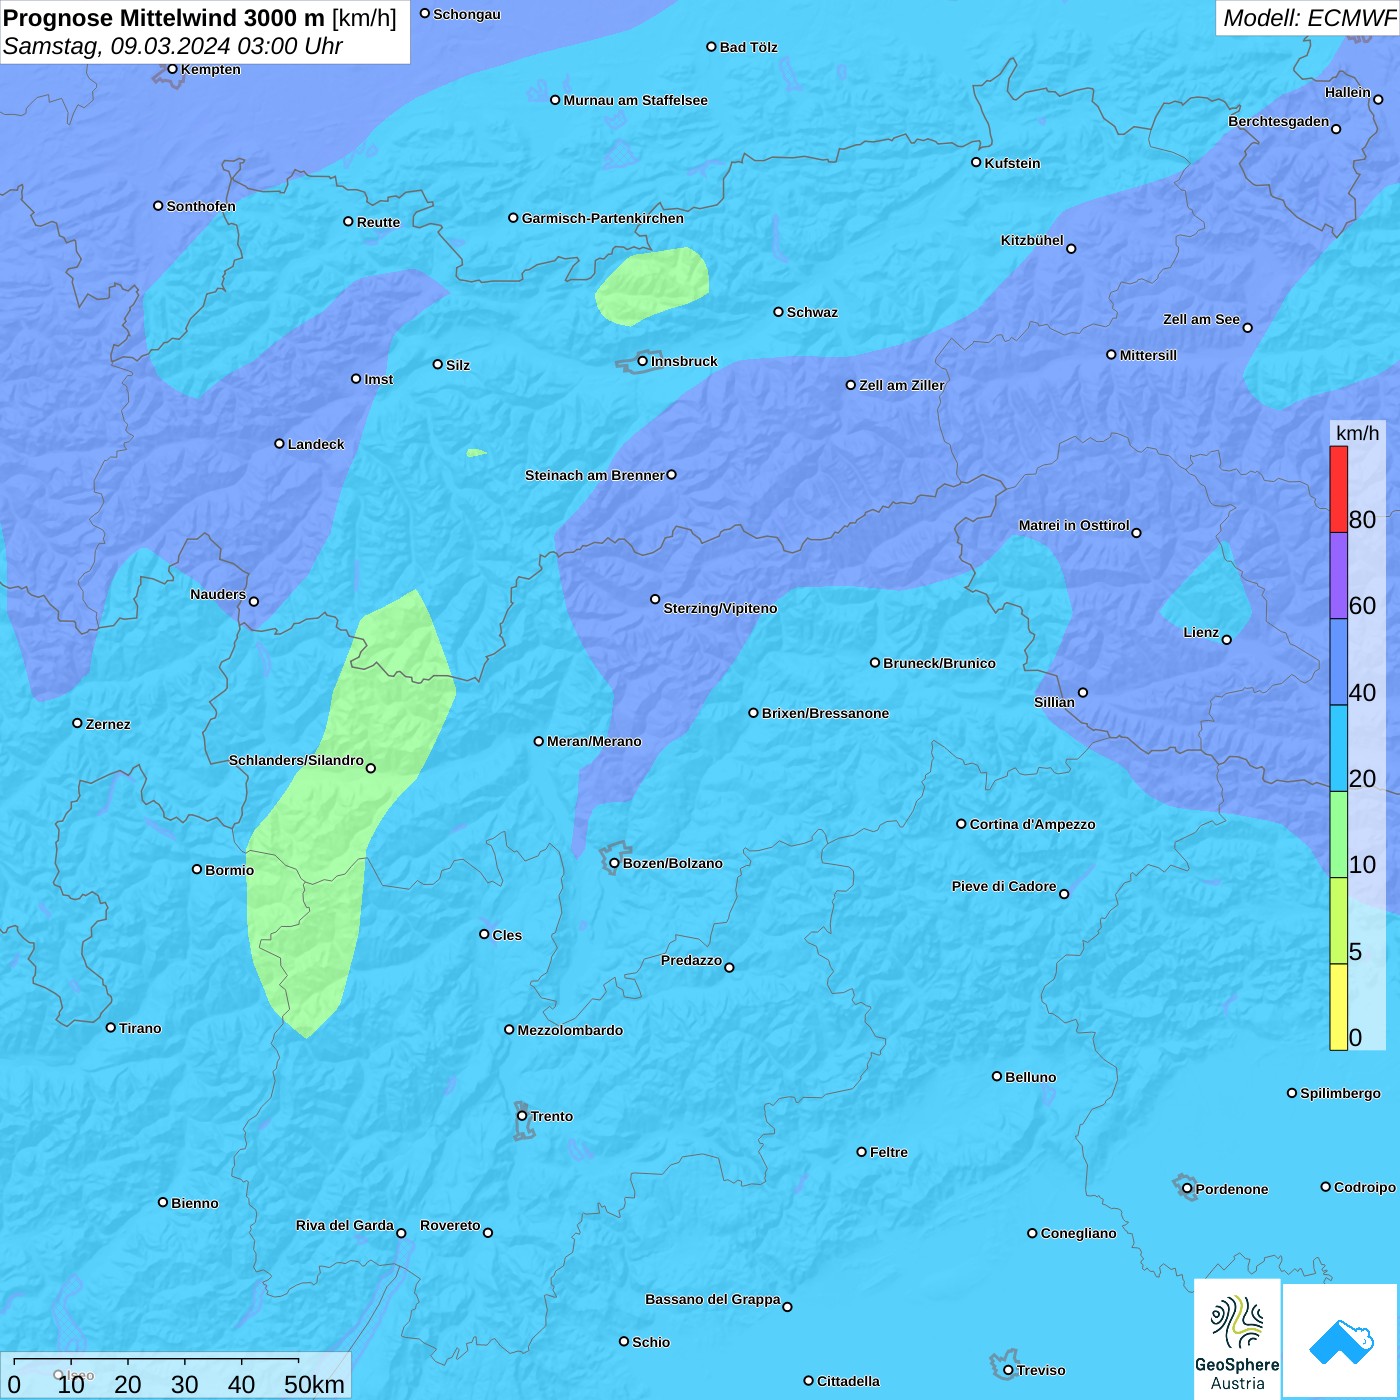Click the Landeck location dot
The image size is (1400, 1400).
[279, 444]
